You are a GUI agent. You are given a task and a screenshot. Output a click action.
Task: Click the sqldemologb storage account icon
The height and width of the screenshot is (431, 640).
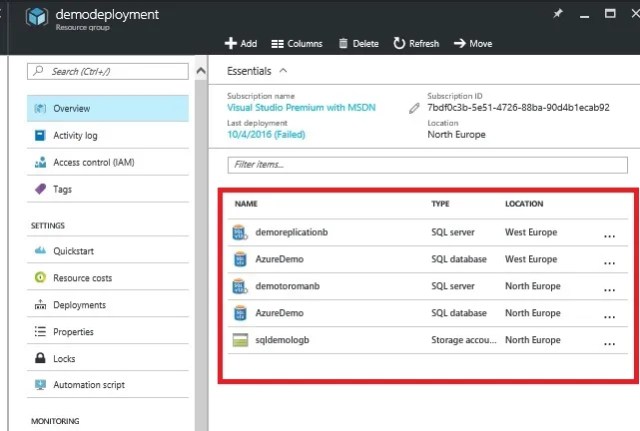click(x=240, y=340)
